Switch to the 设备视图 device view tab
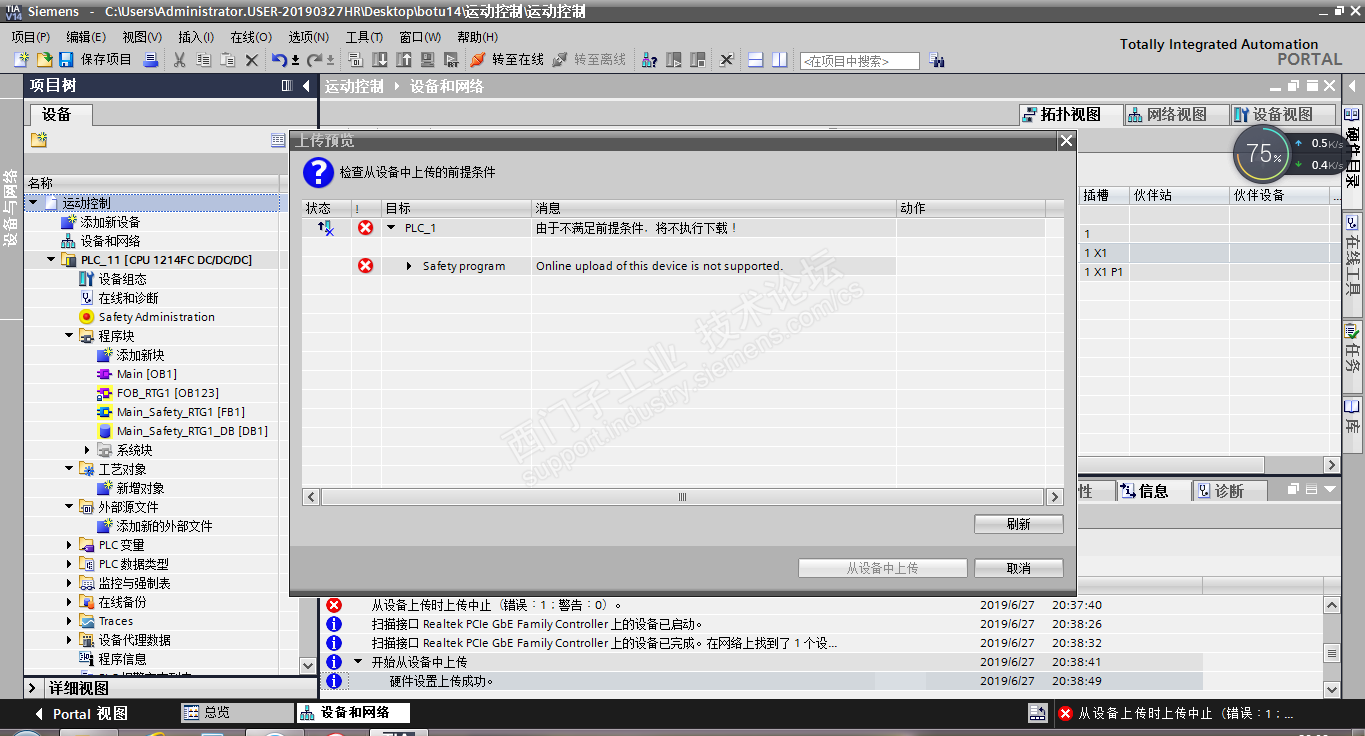Viewport: 1365px width, 736px height. 1283,115
